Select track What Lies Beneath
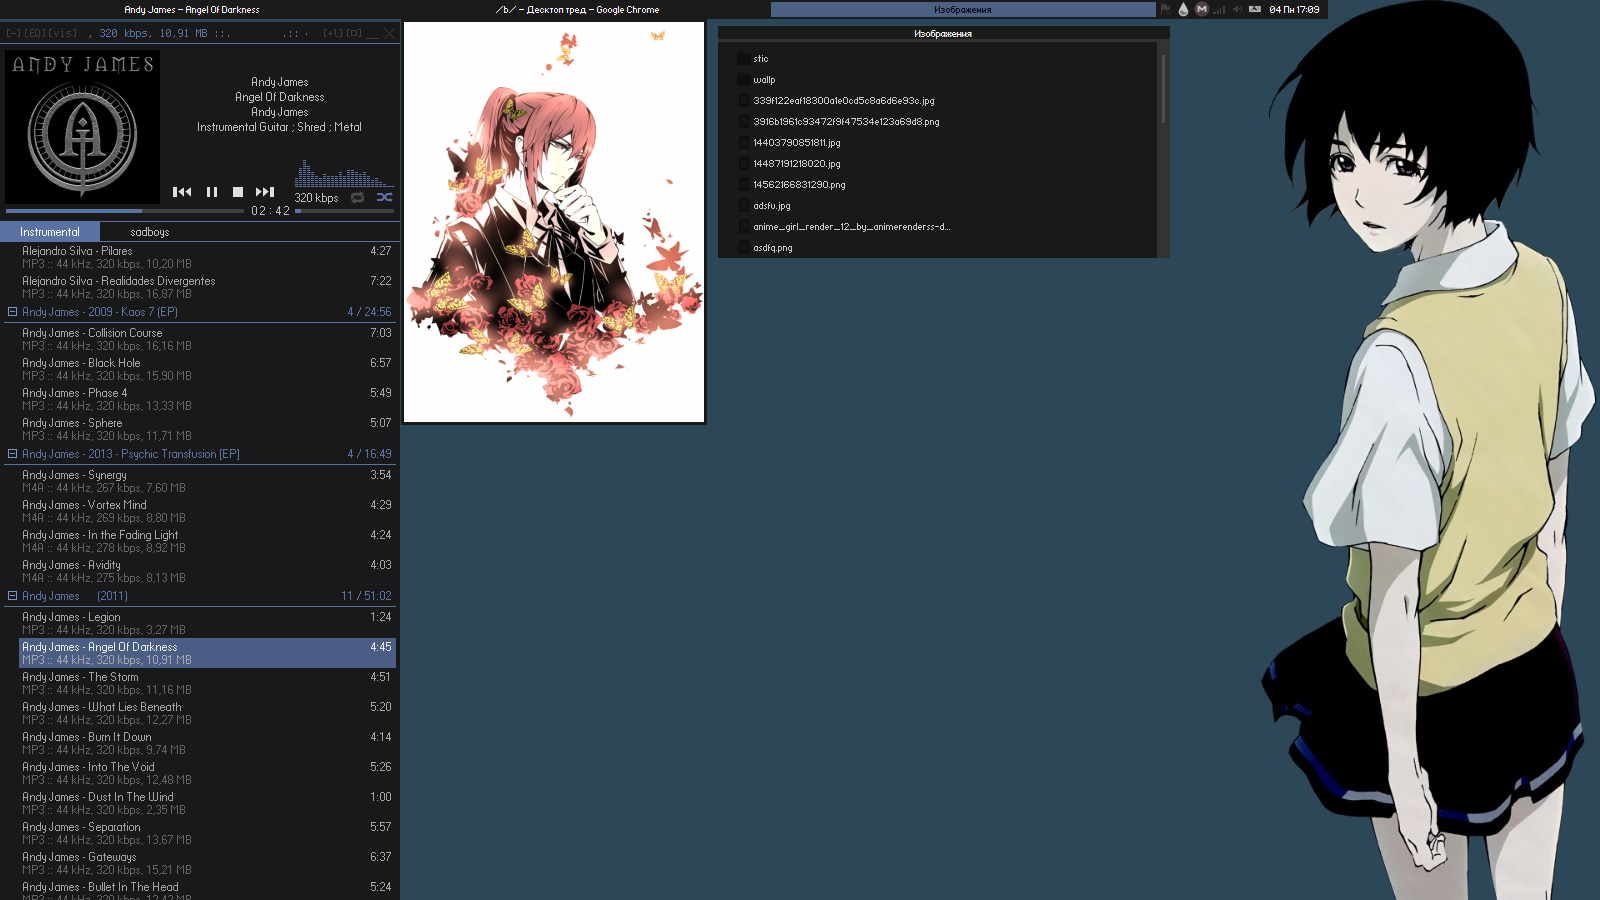 pos(207,713)
